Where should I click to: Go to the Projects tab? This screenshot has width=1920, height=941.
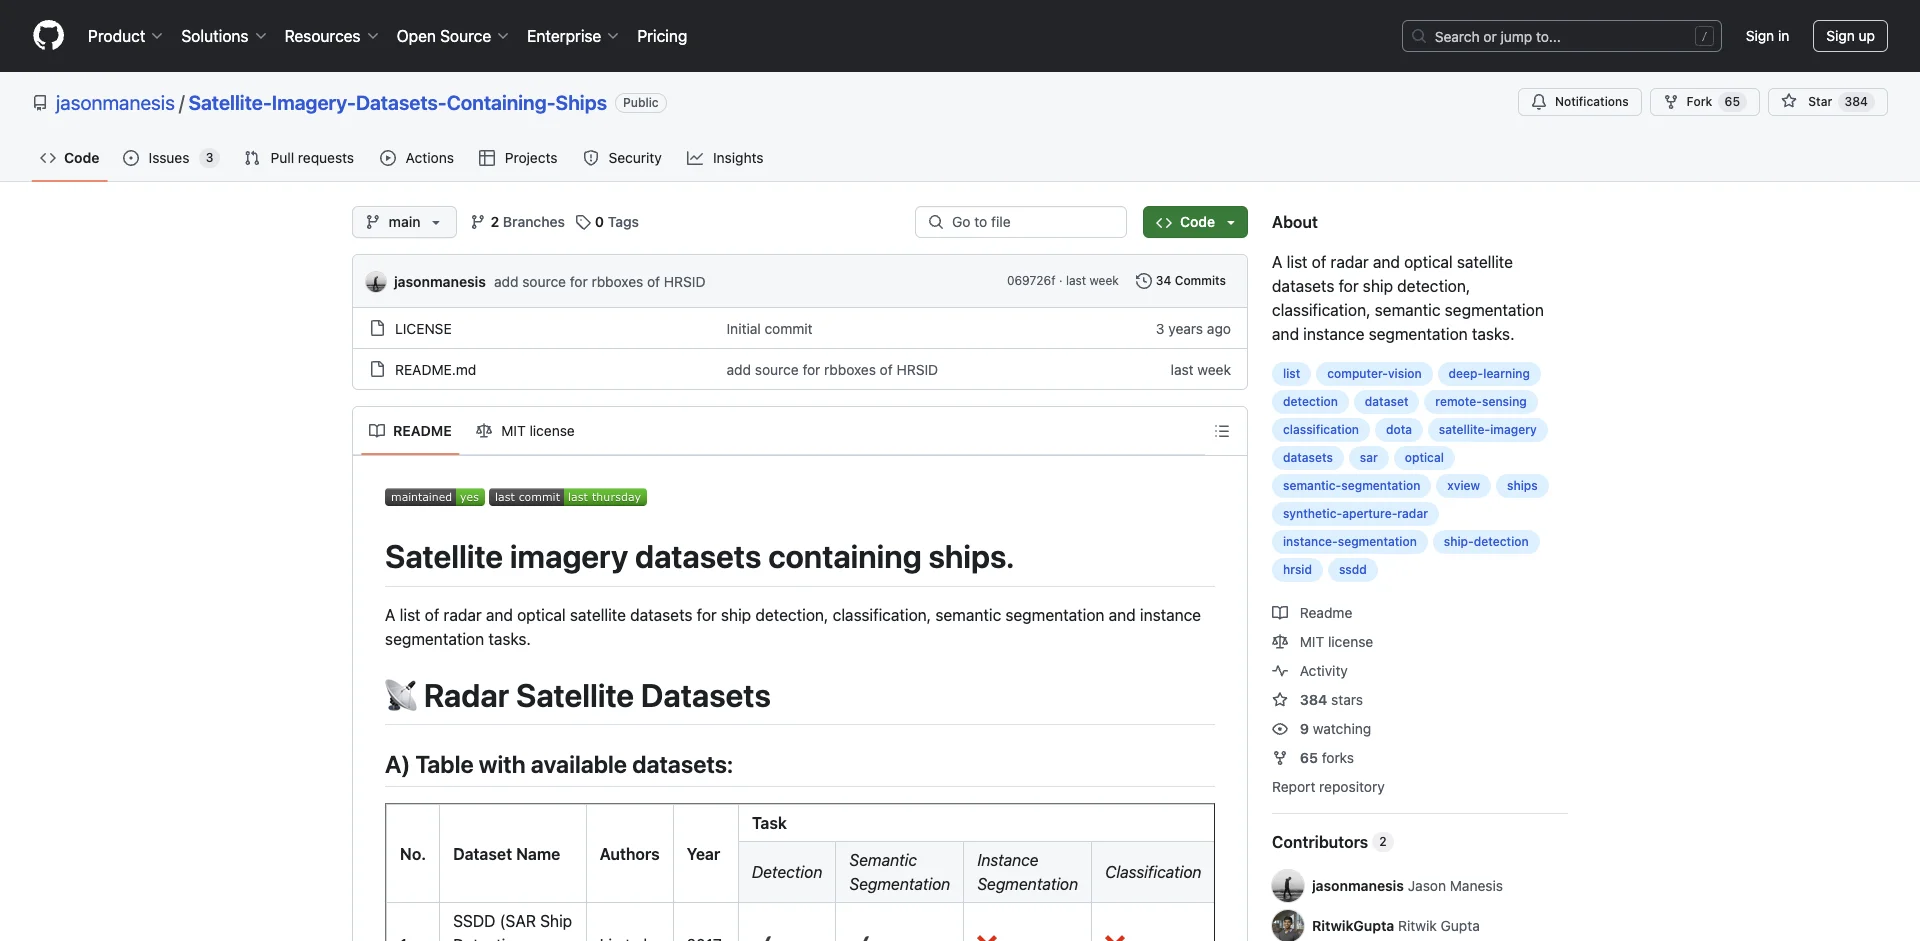tap(518, 158)
